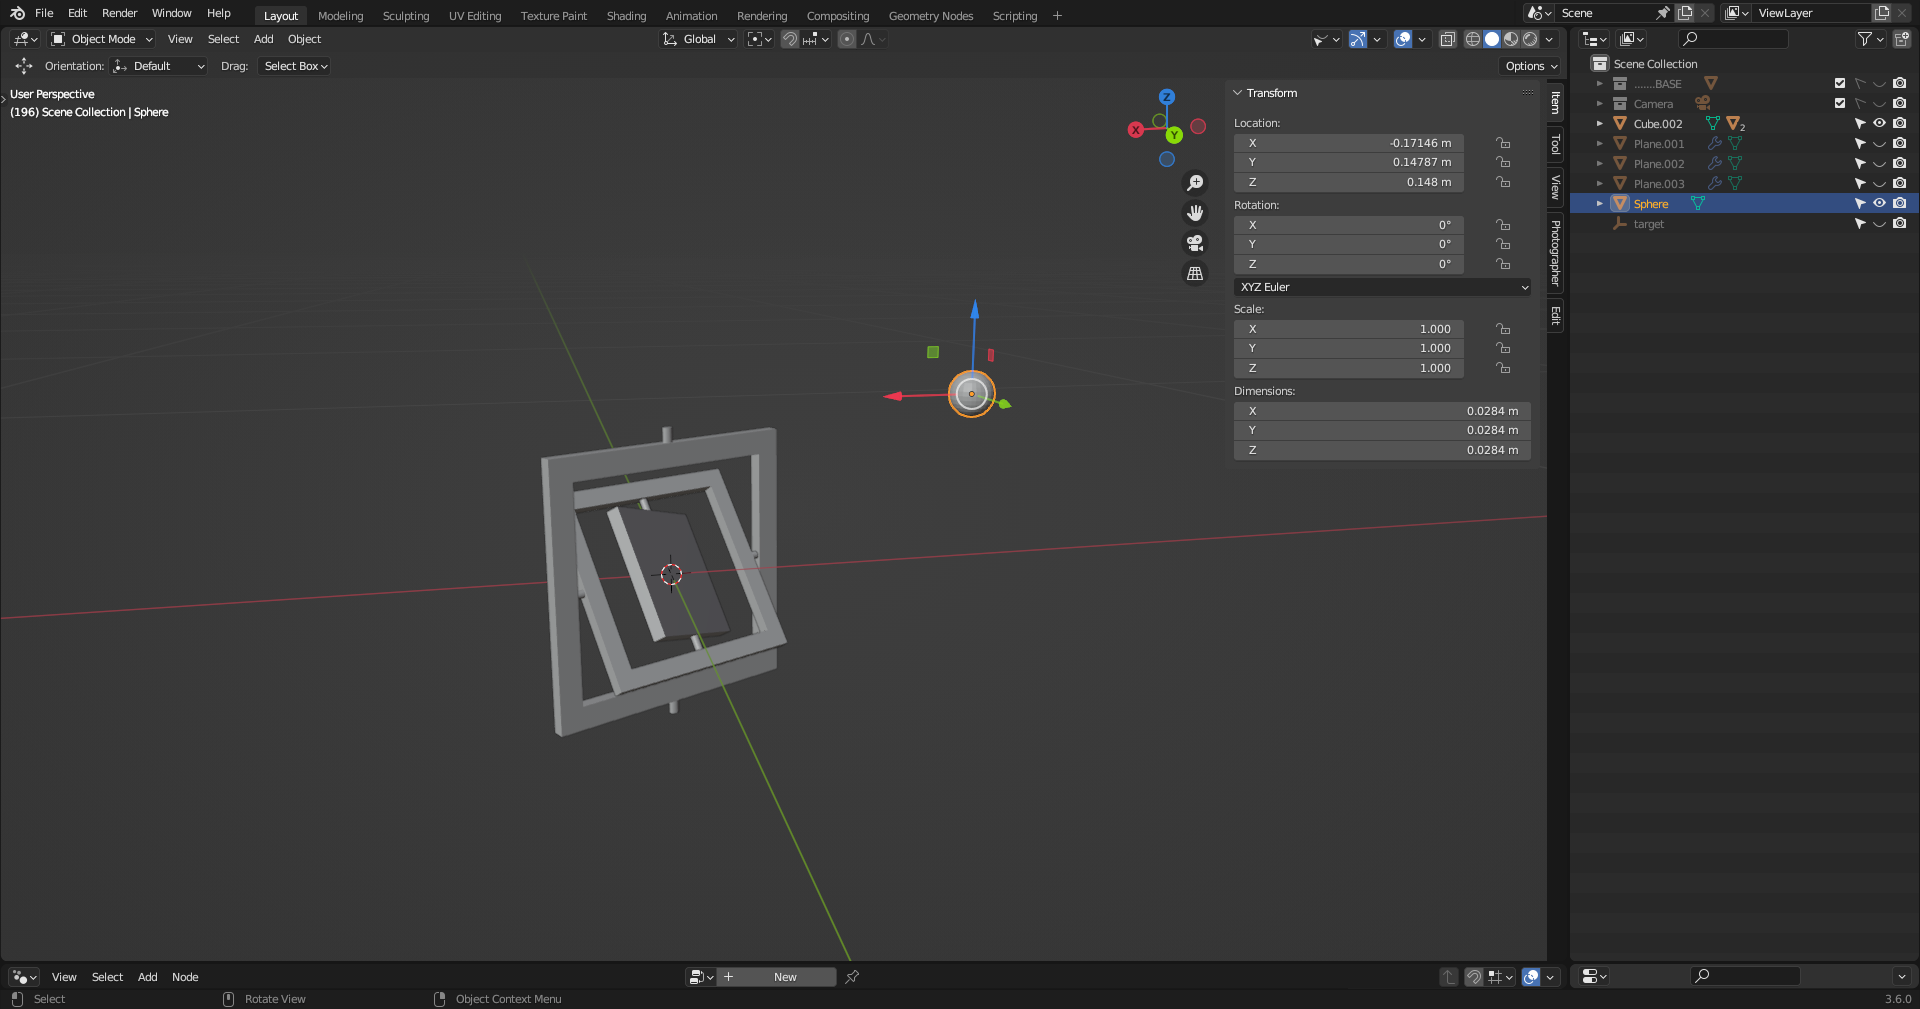The height and width of the screenshot is (1009, 1920).
Task: Click the zoom view magnifier icon
Action: 1195,183
